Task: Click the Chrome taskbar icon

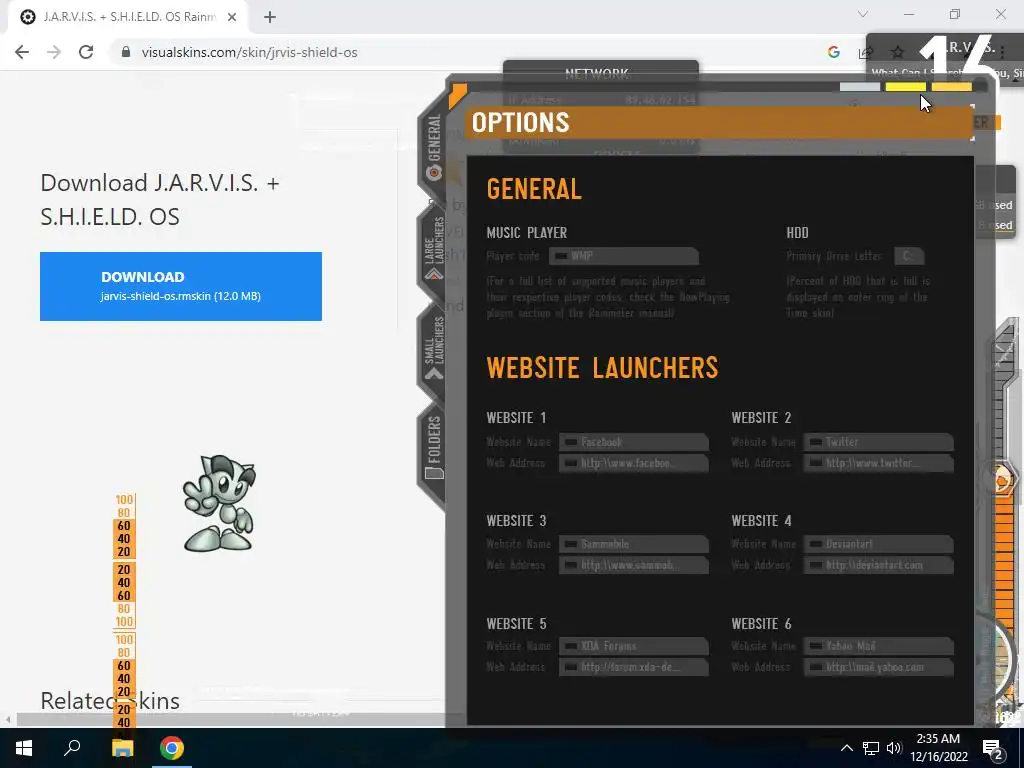Action: 172,748
